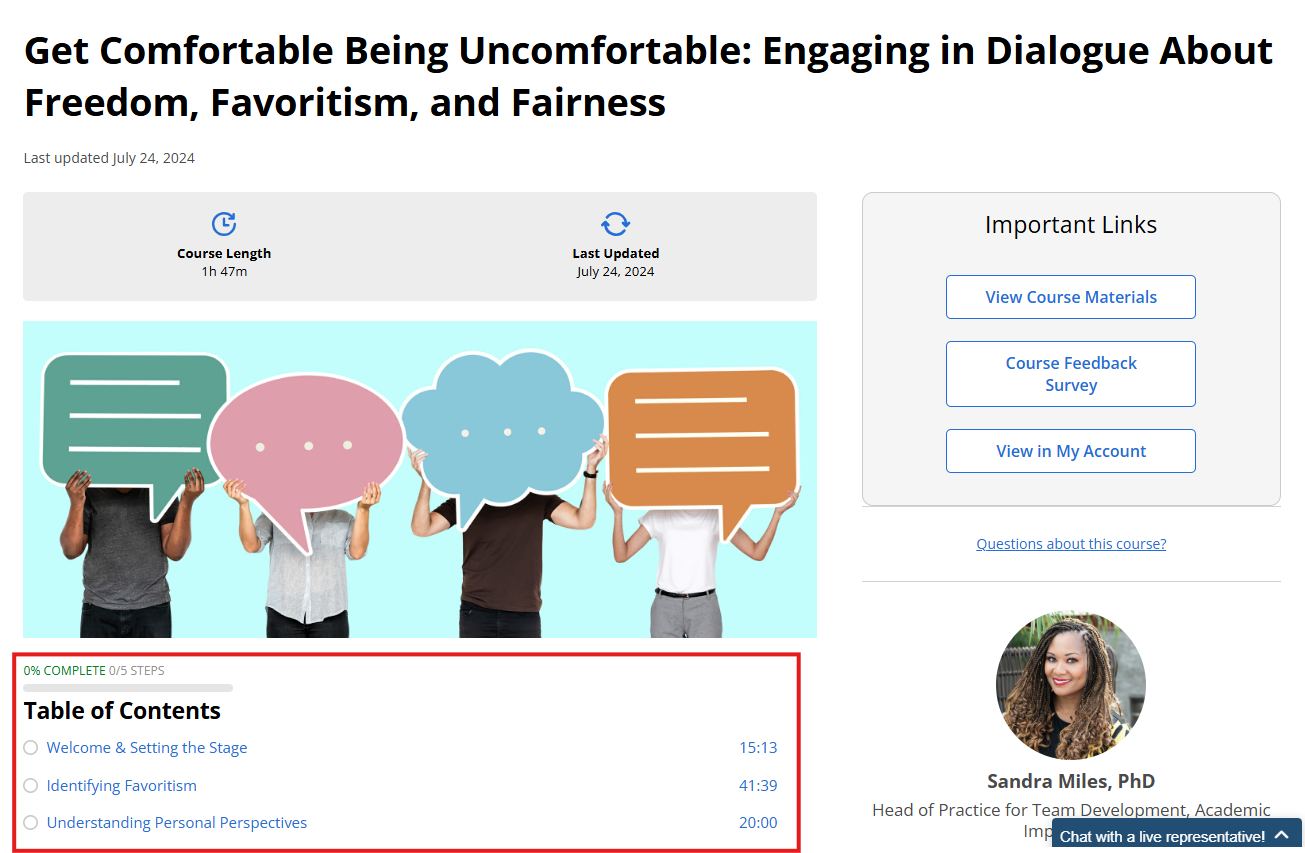This screenshot has width=1305, height=853.
Task: Open Chat with a live representative
Action: point(1162,836)
